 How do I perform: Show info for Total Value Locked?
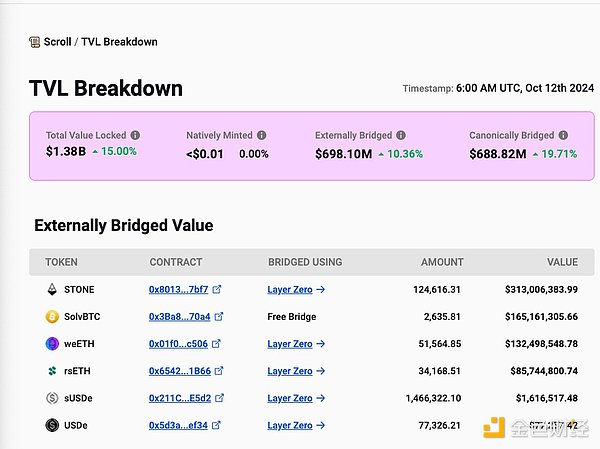135,135
